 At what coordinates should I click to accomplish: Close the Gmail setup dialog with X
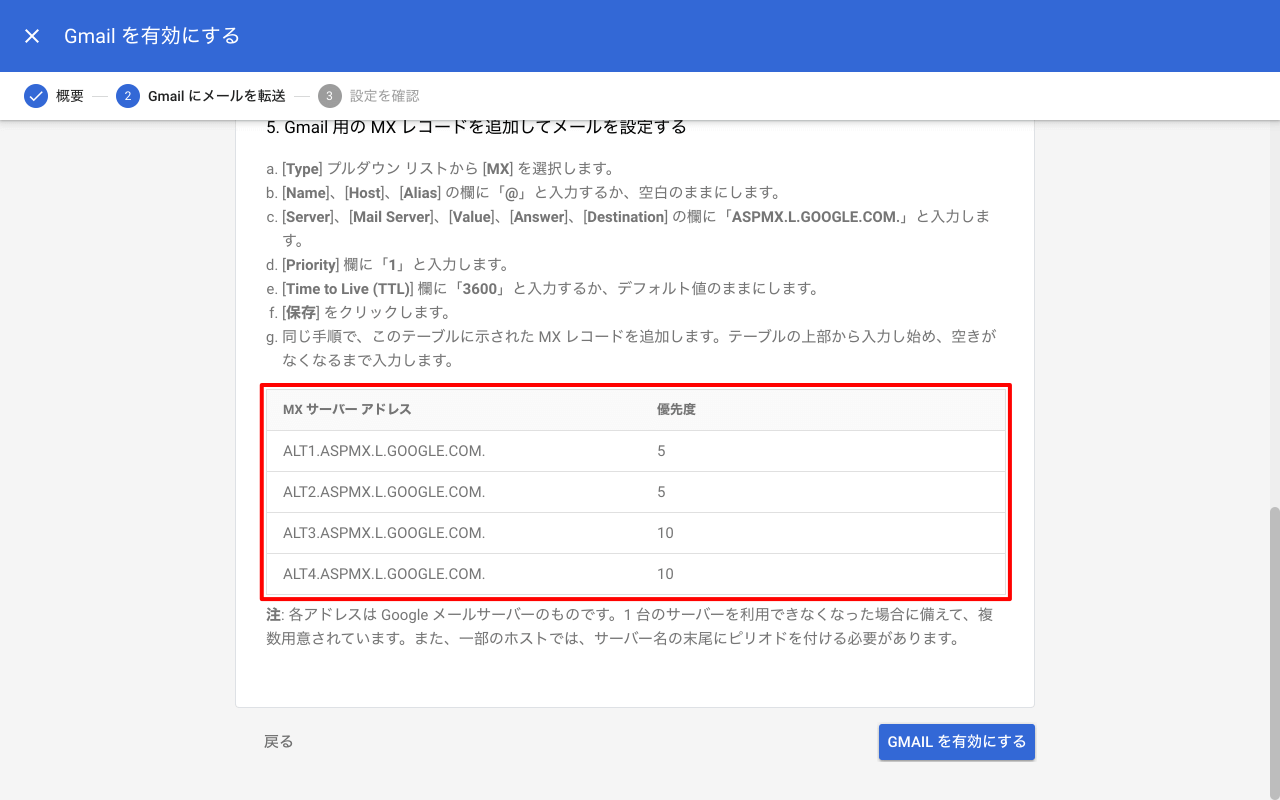tap(32, 36)
